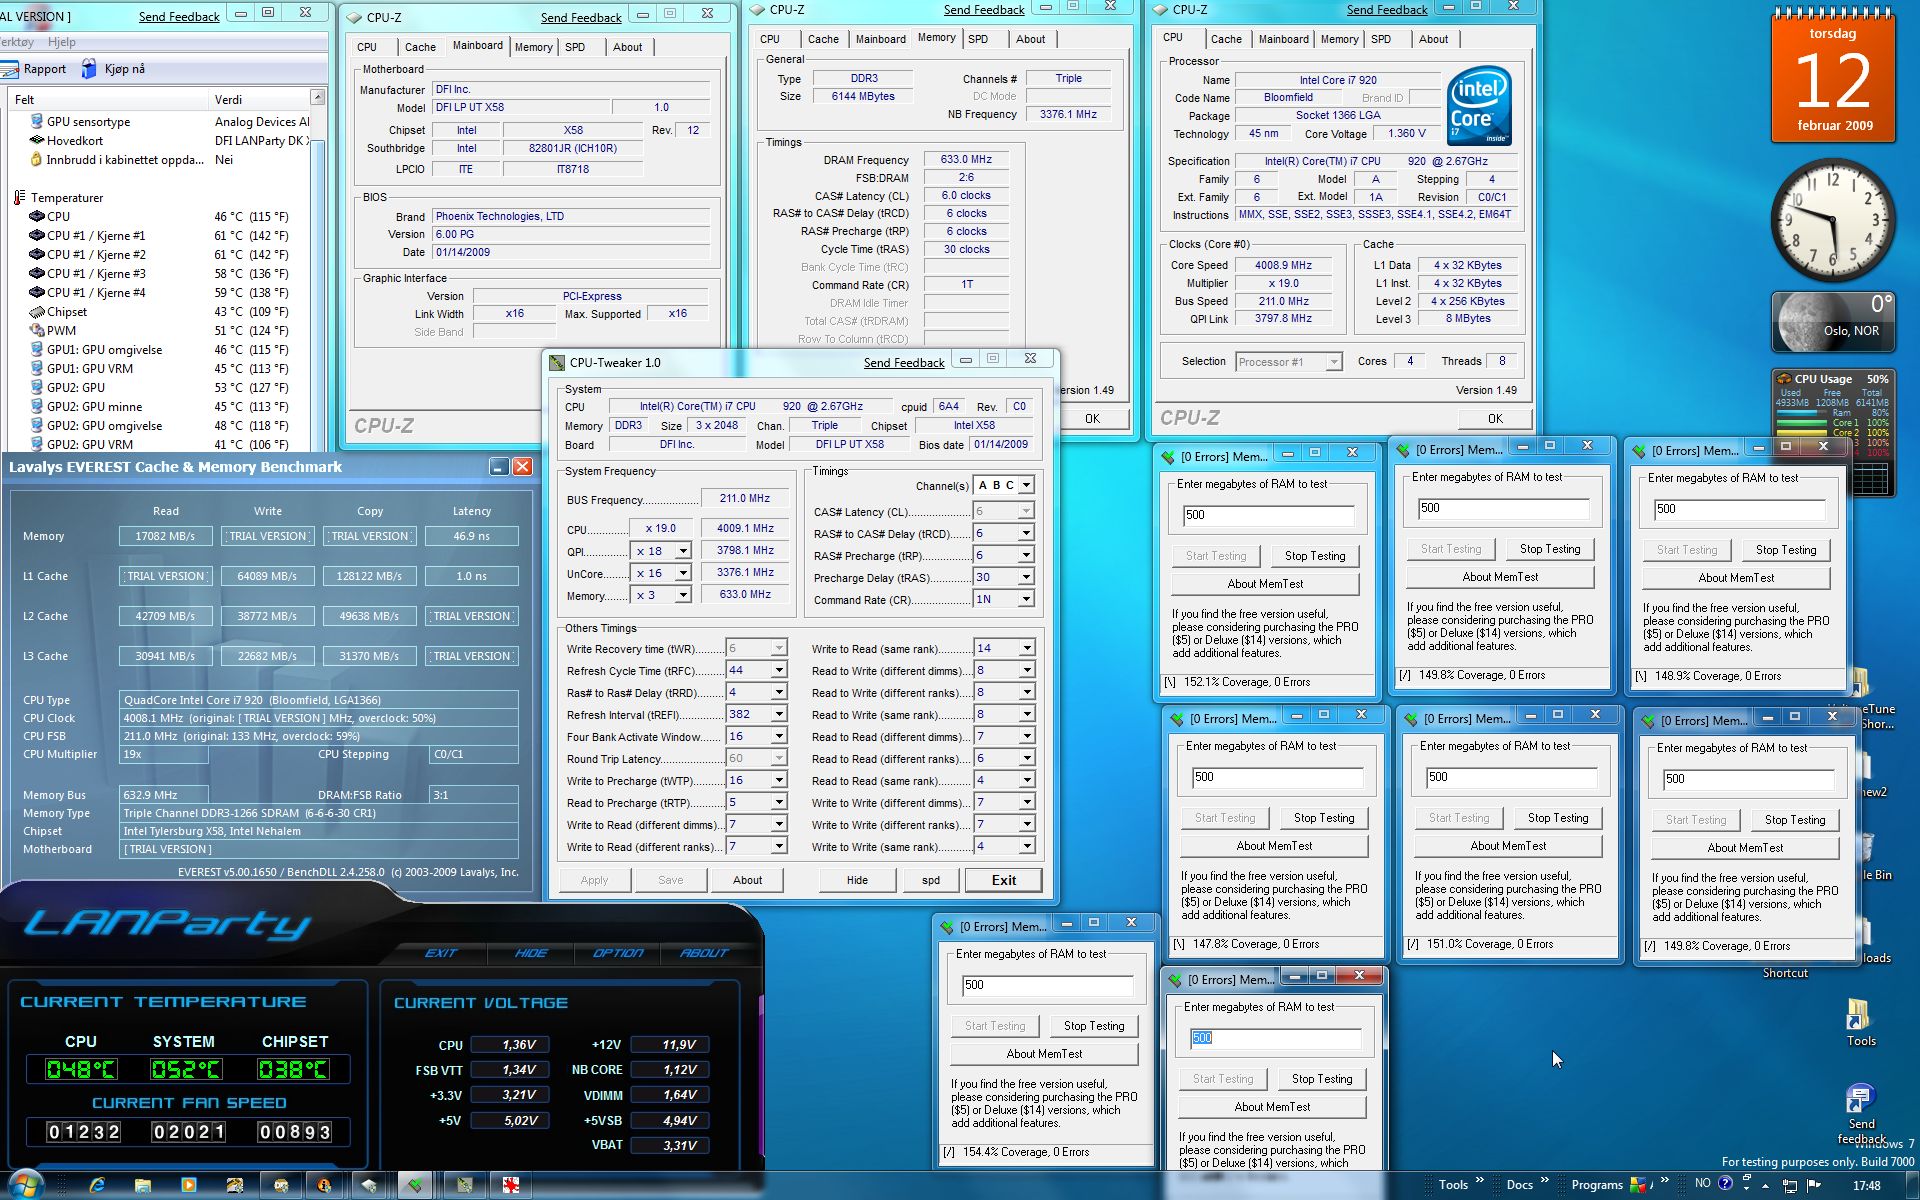Open Windows Media Player from the taskbar

(x=189, y=1185)
